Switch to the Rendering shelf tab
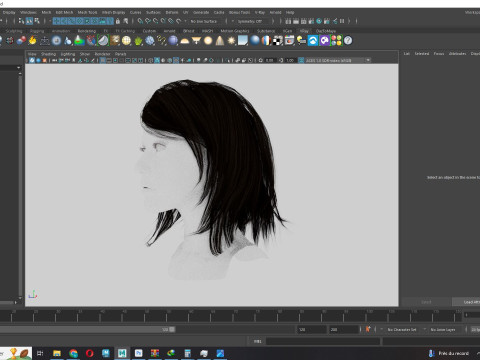 87,31
